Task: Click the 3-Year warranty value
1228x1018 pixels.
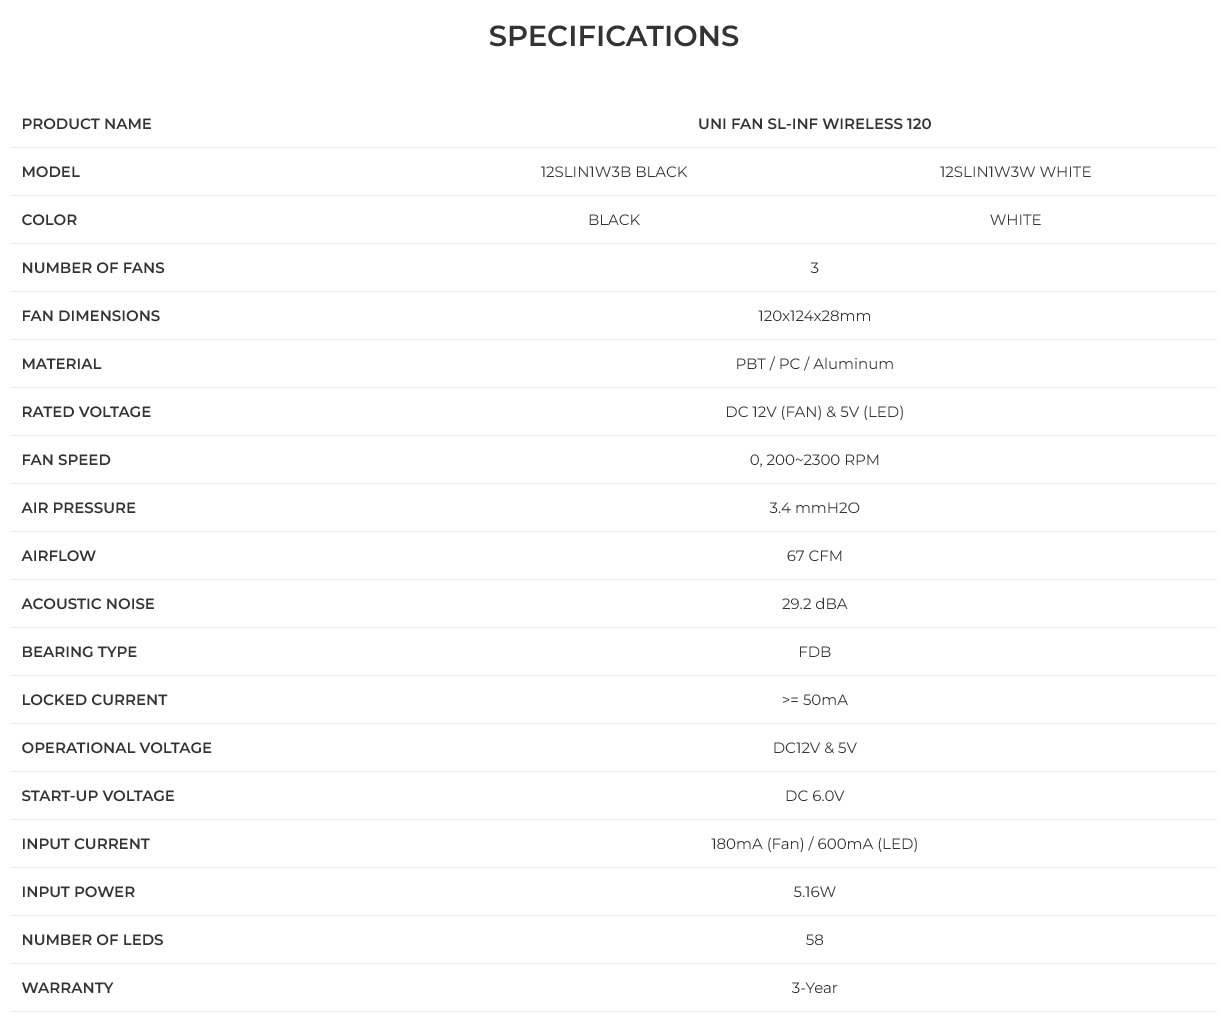Action: pyautogui.click(x=814, y=988)
